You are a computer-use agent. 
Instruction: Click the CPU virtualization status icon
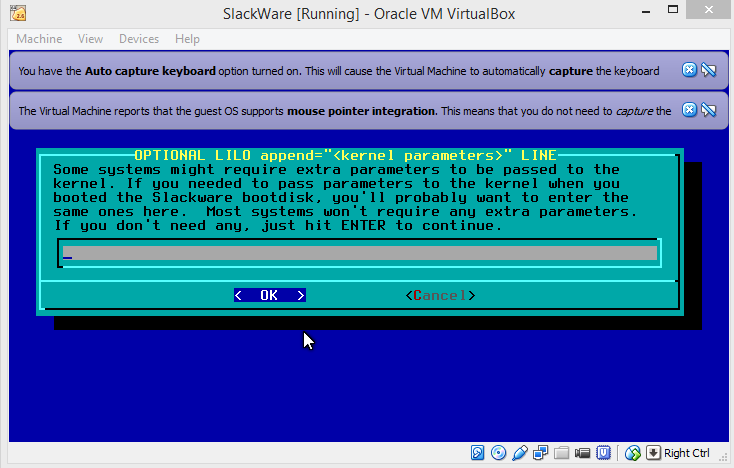tap(603, 453)
